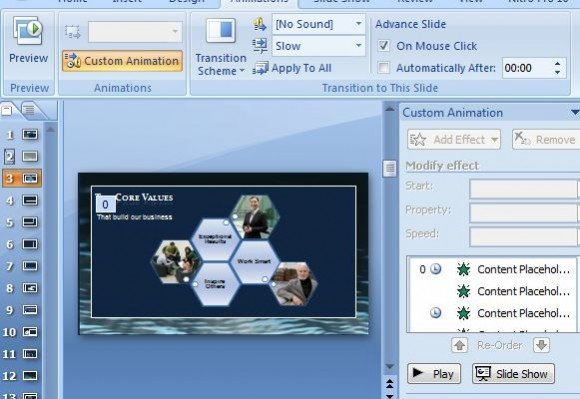This screenshot has width=580, height=399.
Task: Open the Animate effect dropdown box
Action: click(x=135, y=32)
